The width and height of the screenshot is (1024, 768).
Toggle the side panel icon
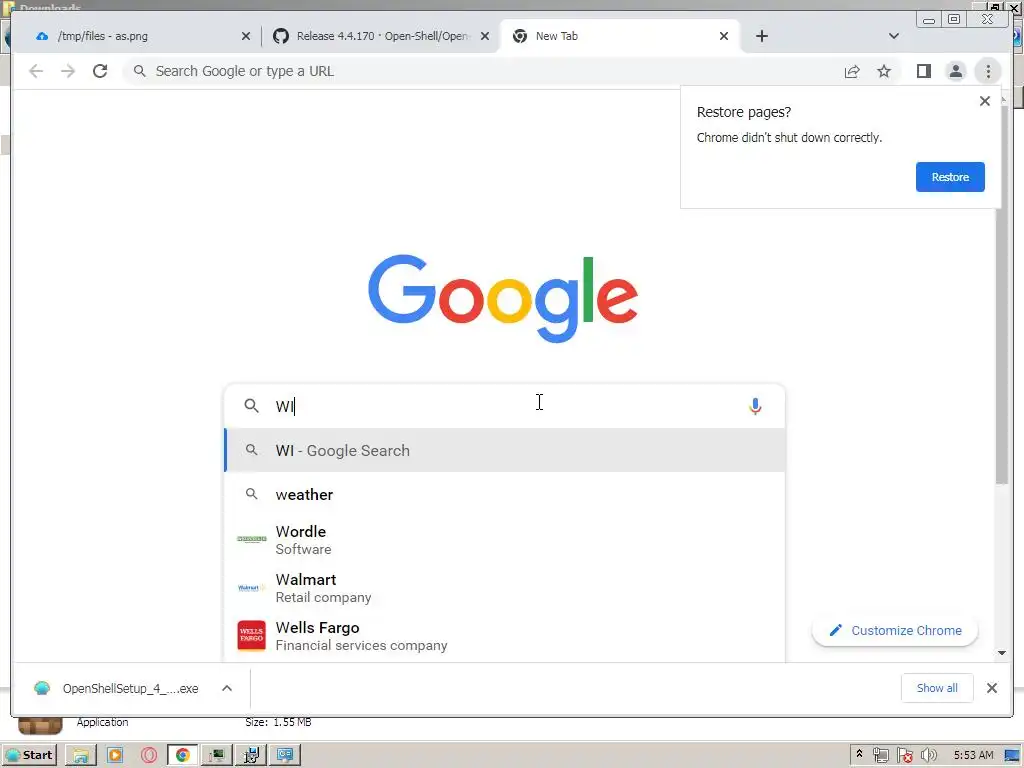[x=923, y=71]
